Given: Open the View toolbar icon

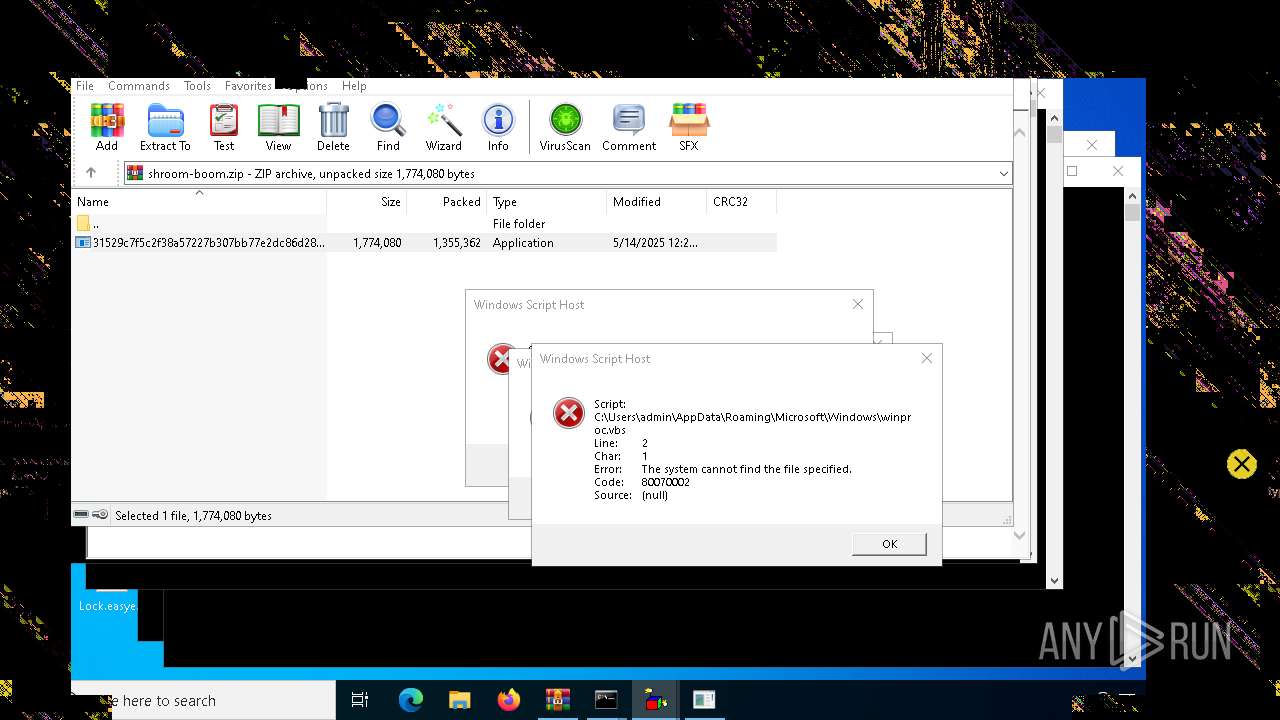Looking at the screenshot, I should [278, 127].
